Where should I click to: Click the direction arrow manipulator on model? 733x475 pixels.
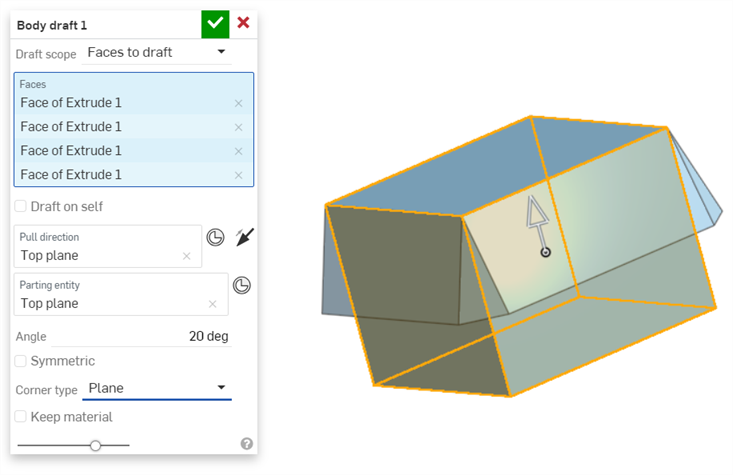(538, 225)
